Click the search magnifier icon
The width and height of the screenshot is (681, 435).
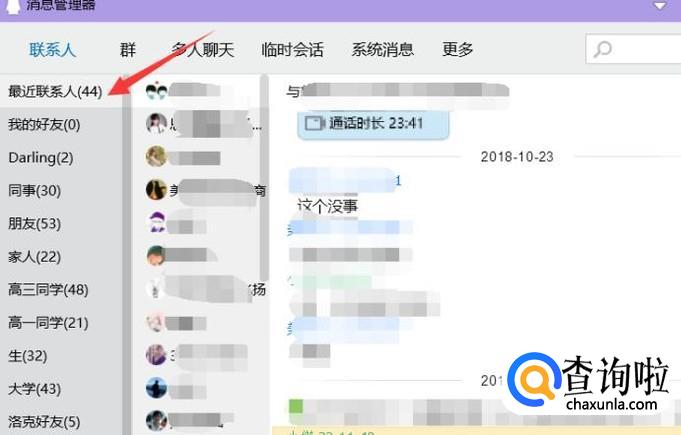pyautogui.click(x=603, y=49)
